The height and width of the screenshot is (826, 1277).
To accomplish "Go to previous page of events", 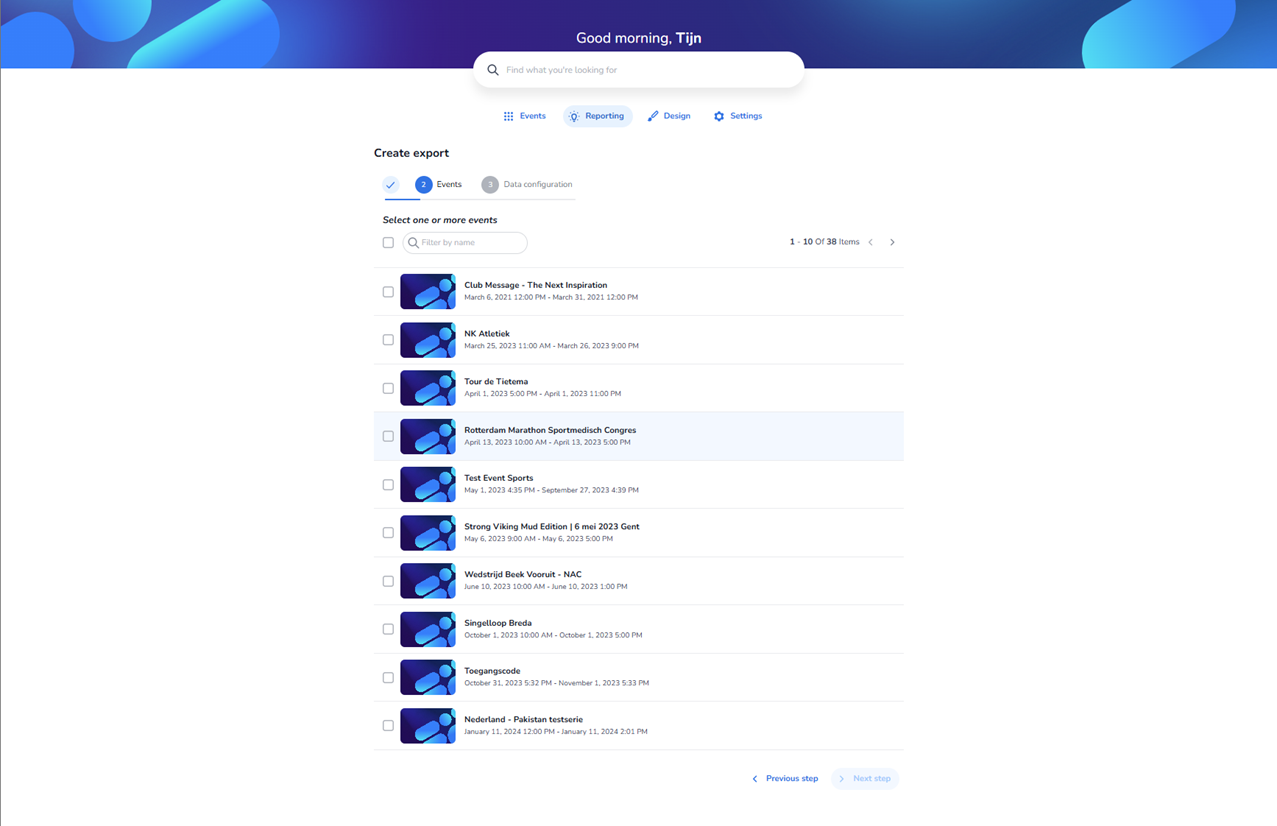I will point(871,242).
